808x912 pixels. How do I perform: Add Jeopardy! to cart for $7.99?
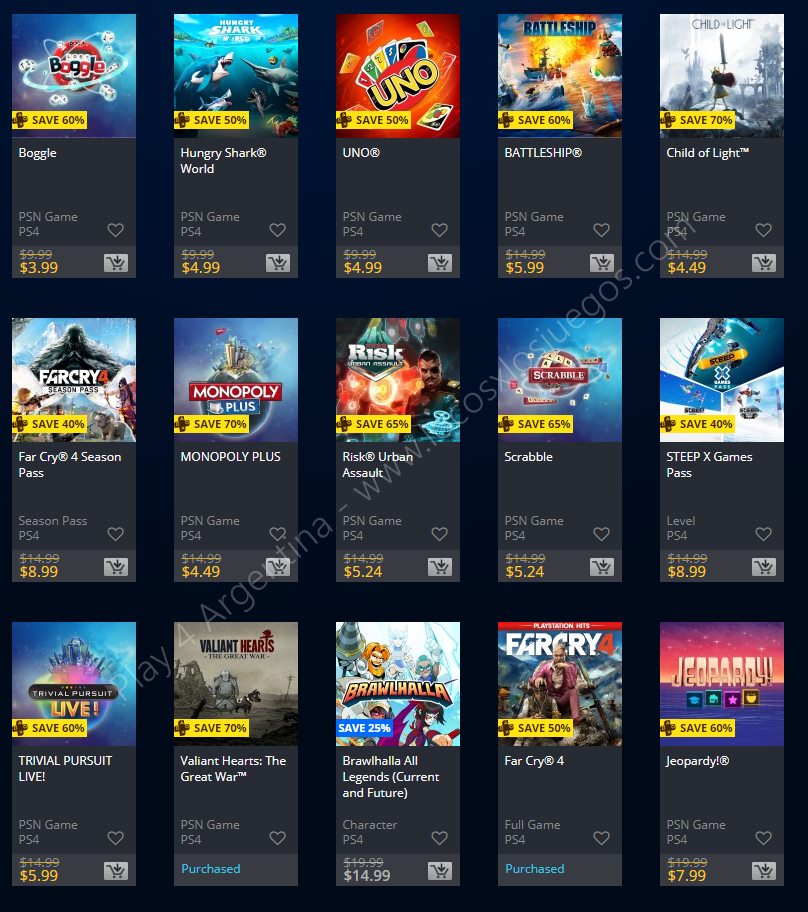point(764,871)
